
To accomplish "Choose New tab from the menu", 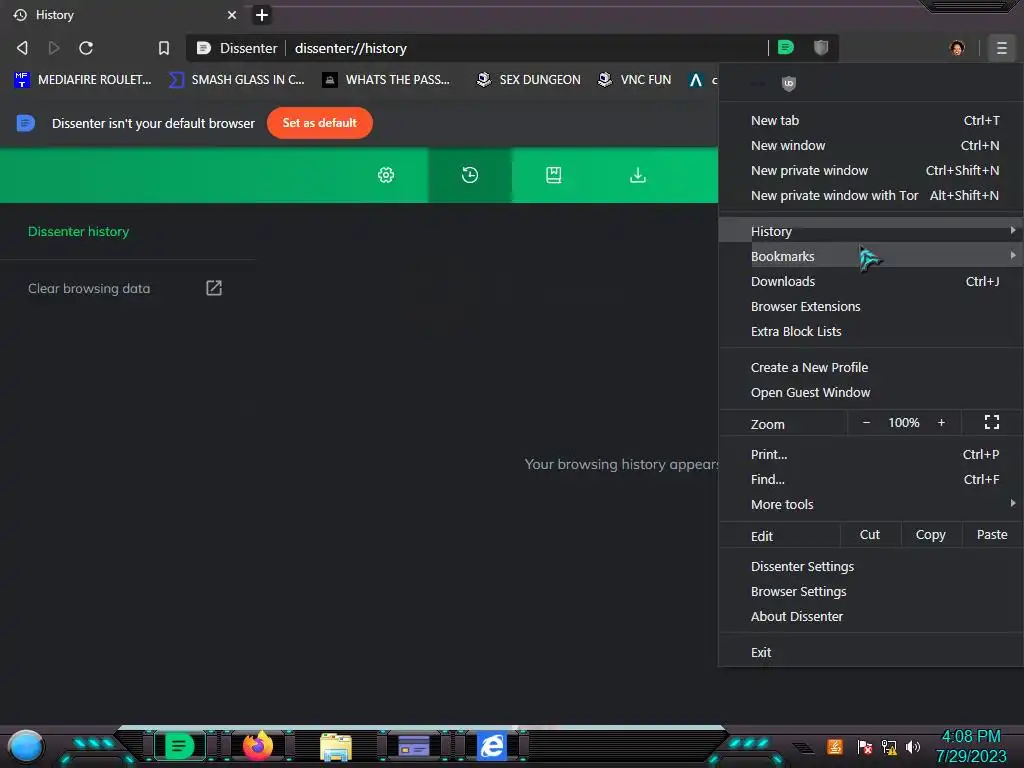I will point(871,120).
